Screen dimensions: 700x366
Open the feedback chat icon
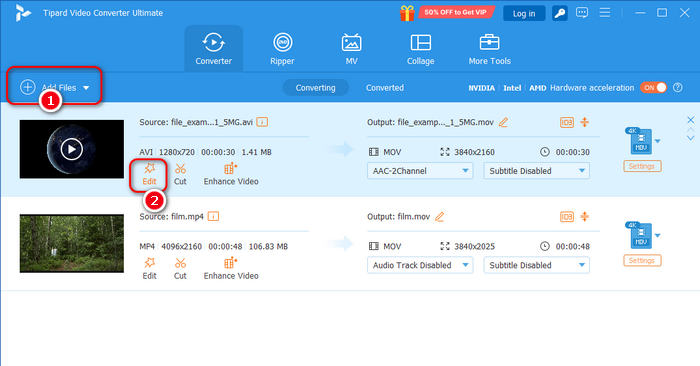click(x=582, y=13)
